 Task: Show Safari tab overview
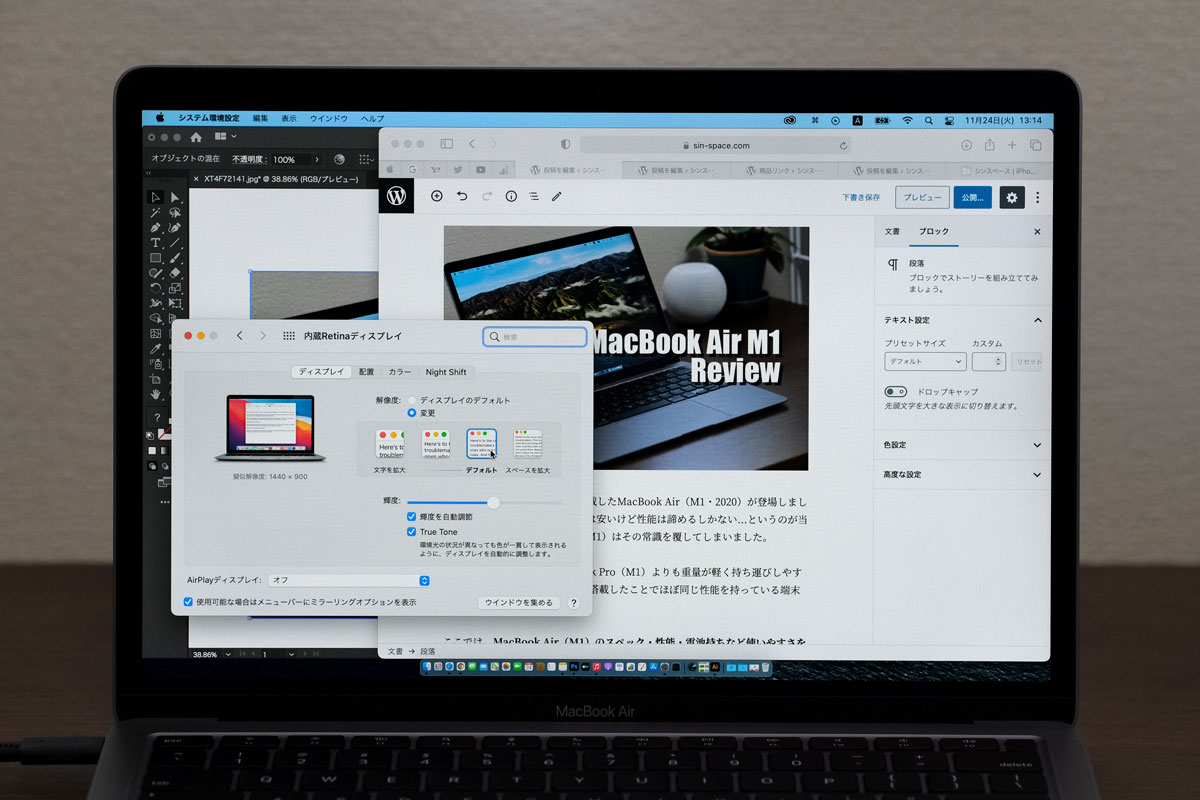[x=1035, y=145]
